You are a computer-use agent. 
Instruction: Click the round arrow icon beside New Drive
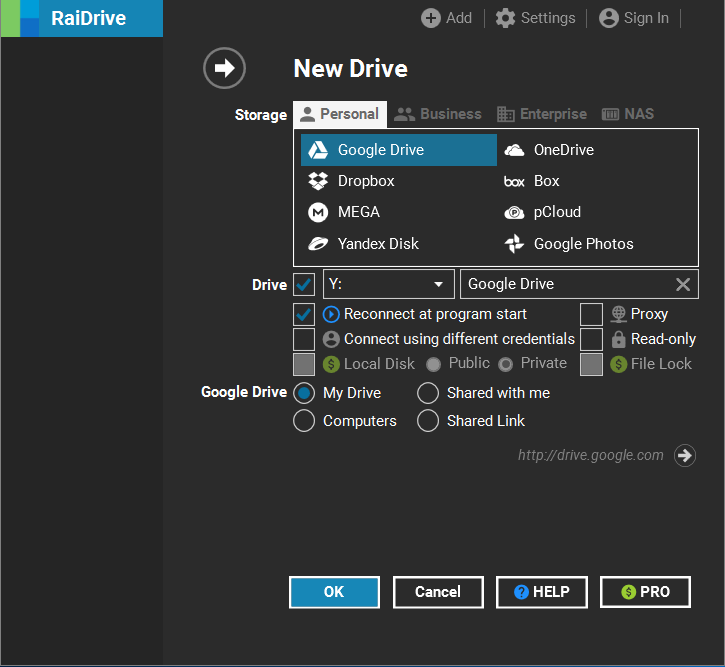pos(224,68)
